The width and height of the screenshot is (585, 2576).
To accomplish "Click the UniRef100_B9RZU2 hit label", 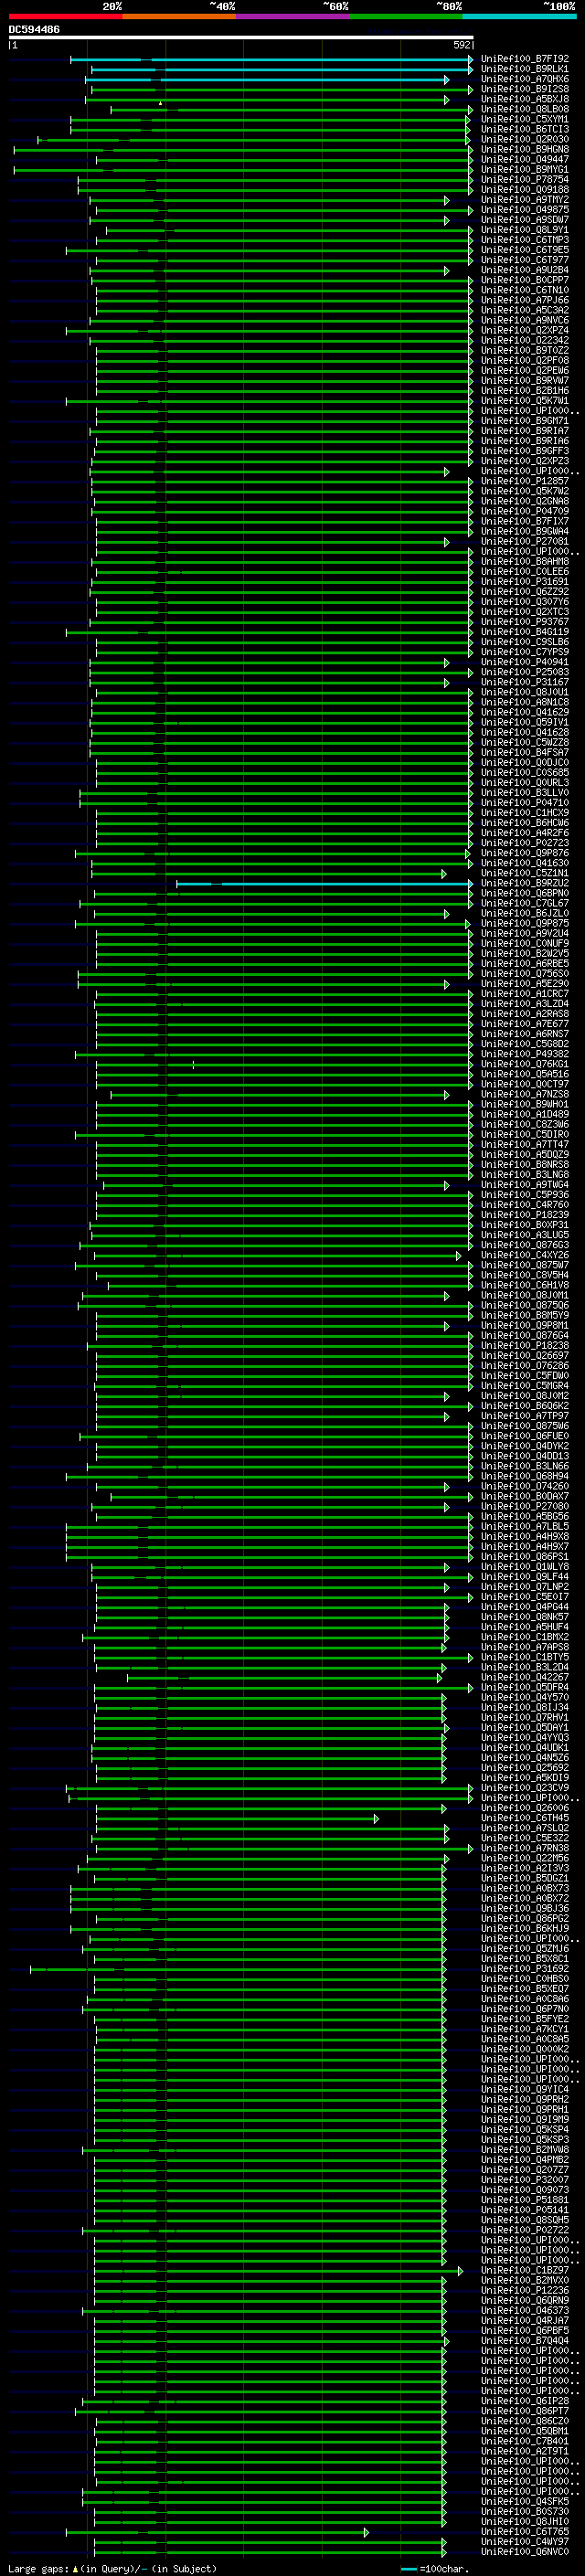I will (525, 883).
